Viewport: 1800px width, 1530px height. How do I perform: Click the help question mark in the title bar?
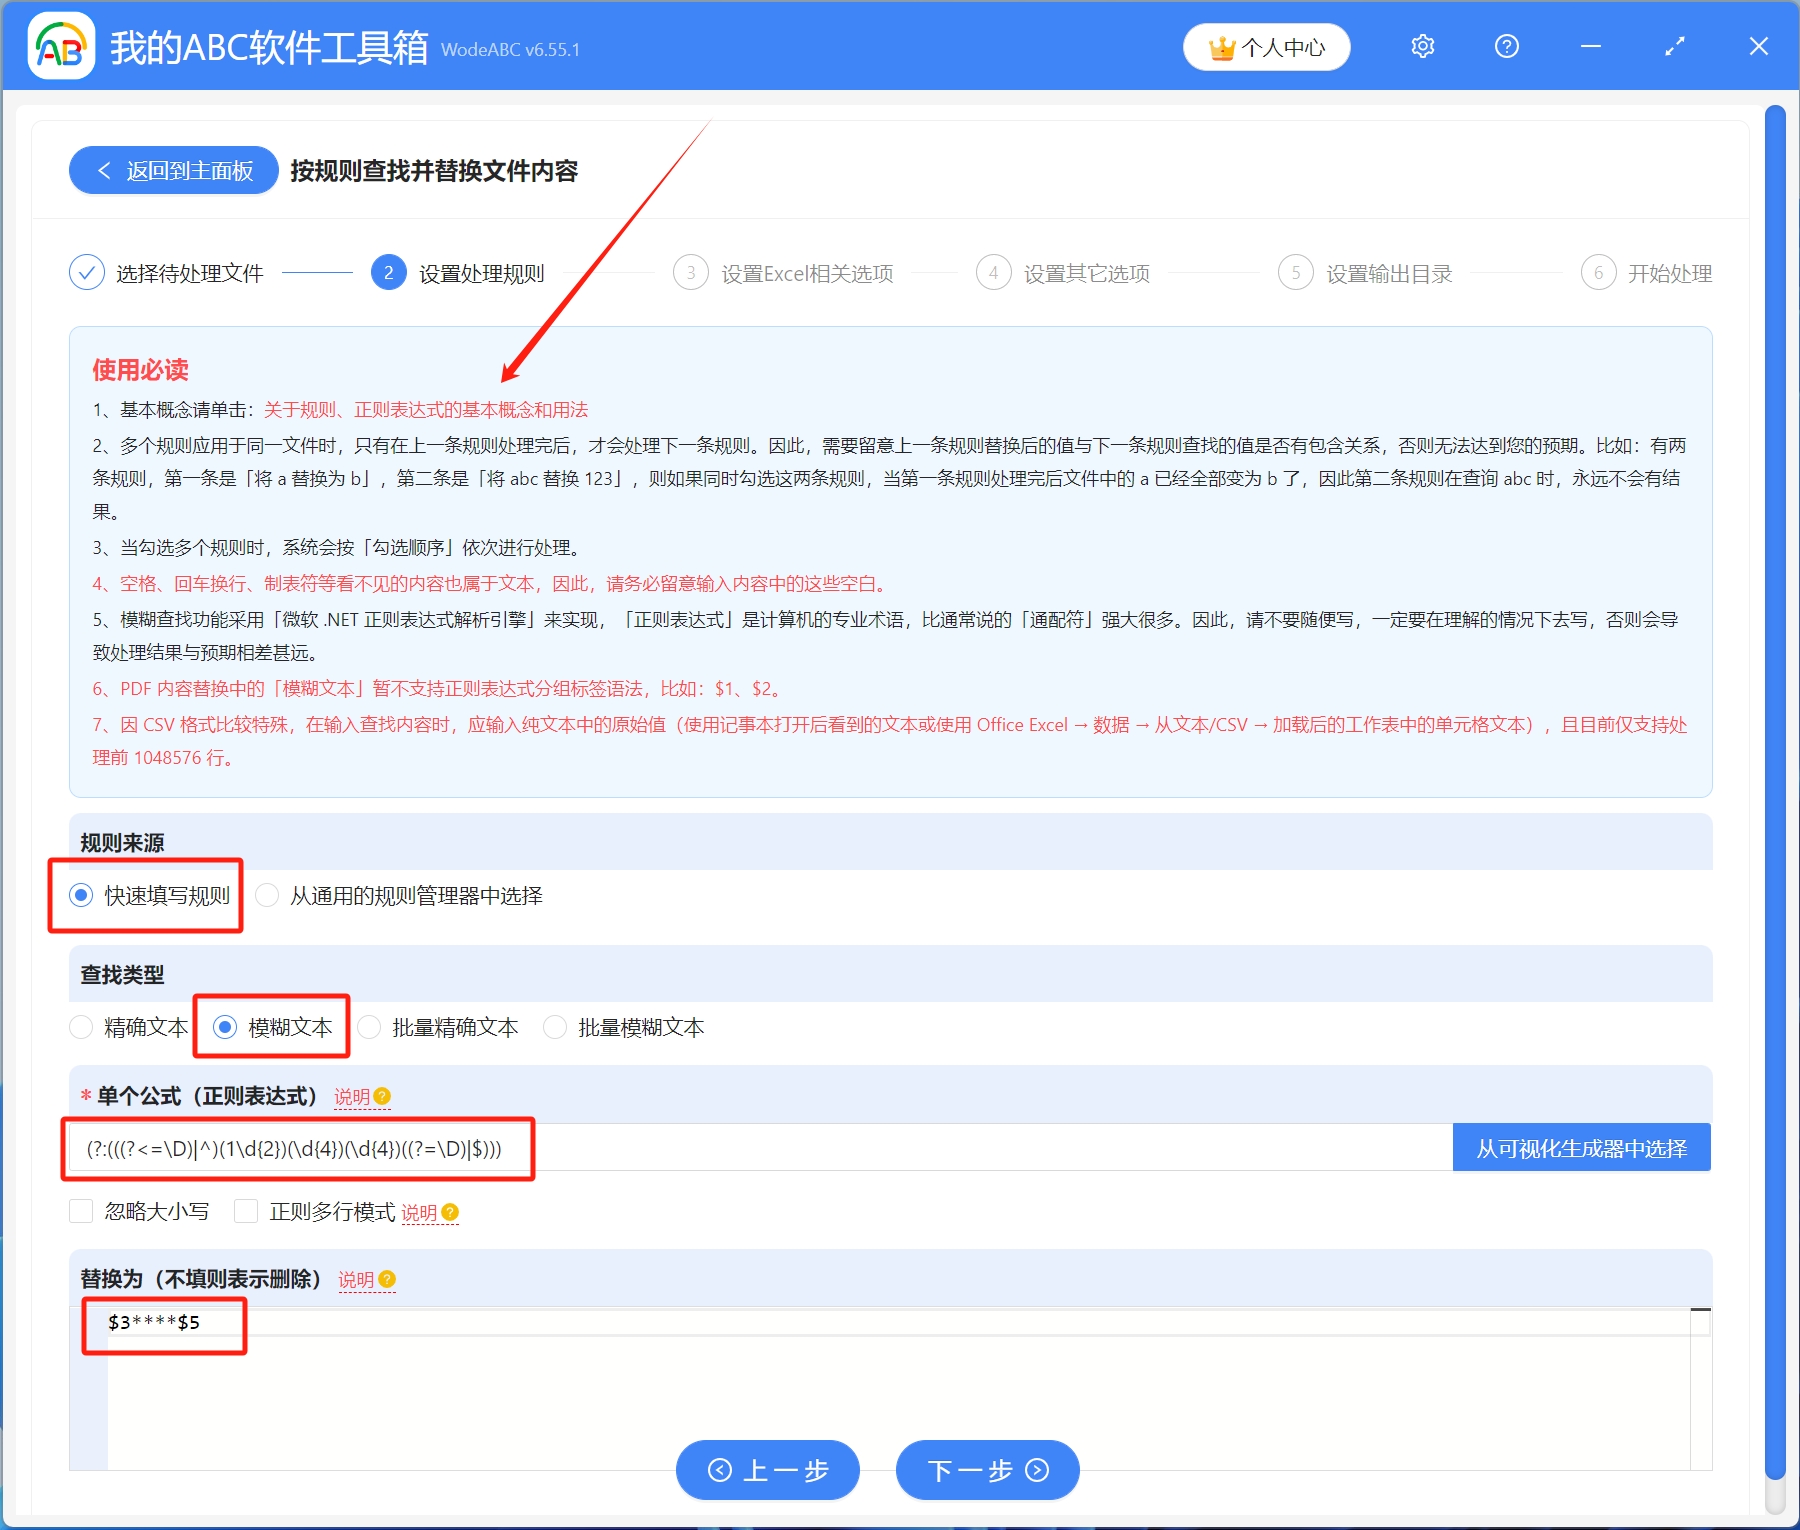1506,46
